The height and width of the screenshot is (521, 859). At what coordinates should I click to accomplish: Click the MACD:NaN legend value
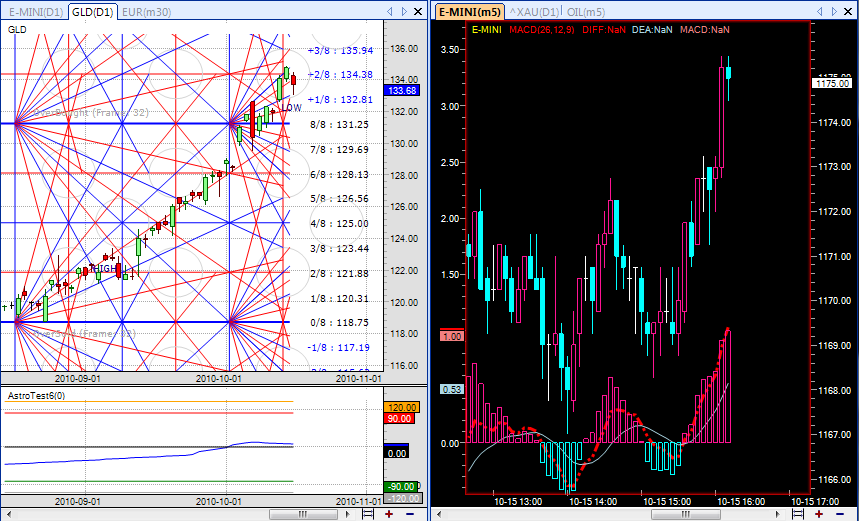click(x=705, y=30)
